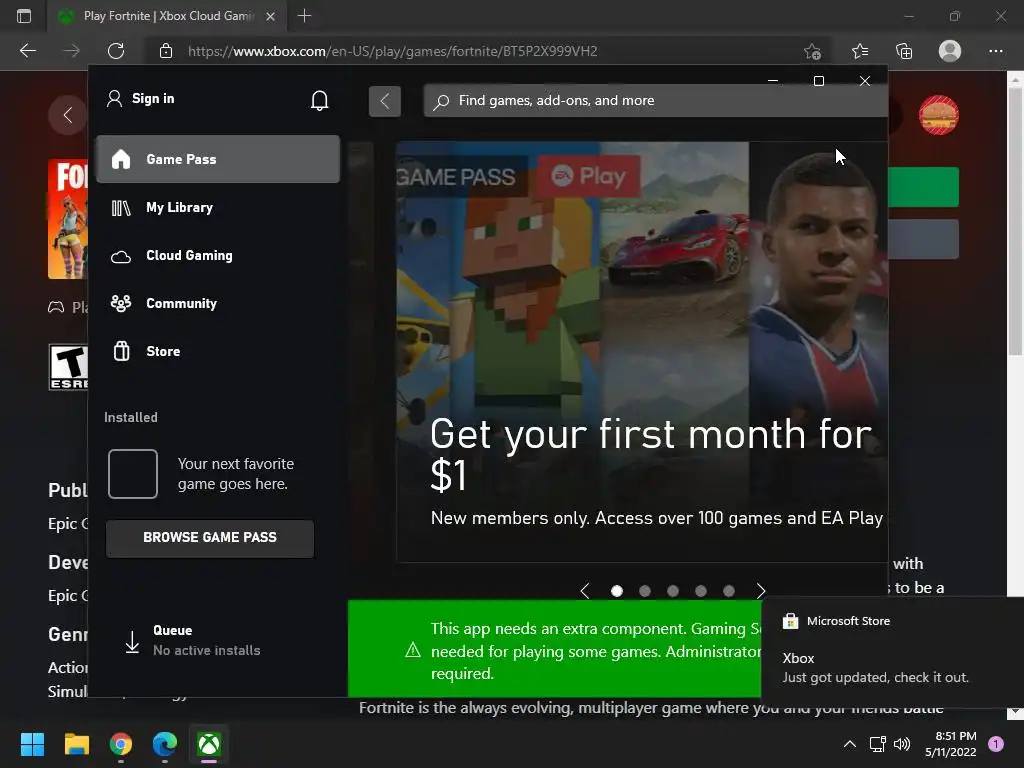Viewport: 1024px width, 768px height.
Task: Select the third carousel page dot
Action: 673,591
